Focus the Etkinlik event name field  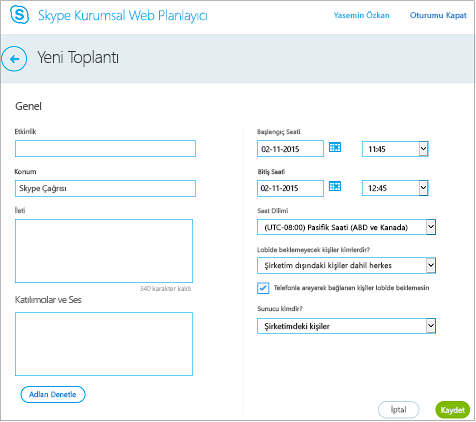[105, 149]
